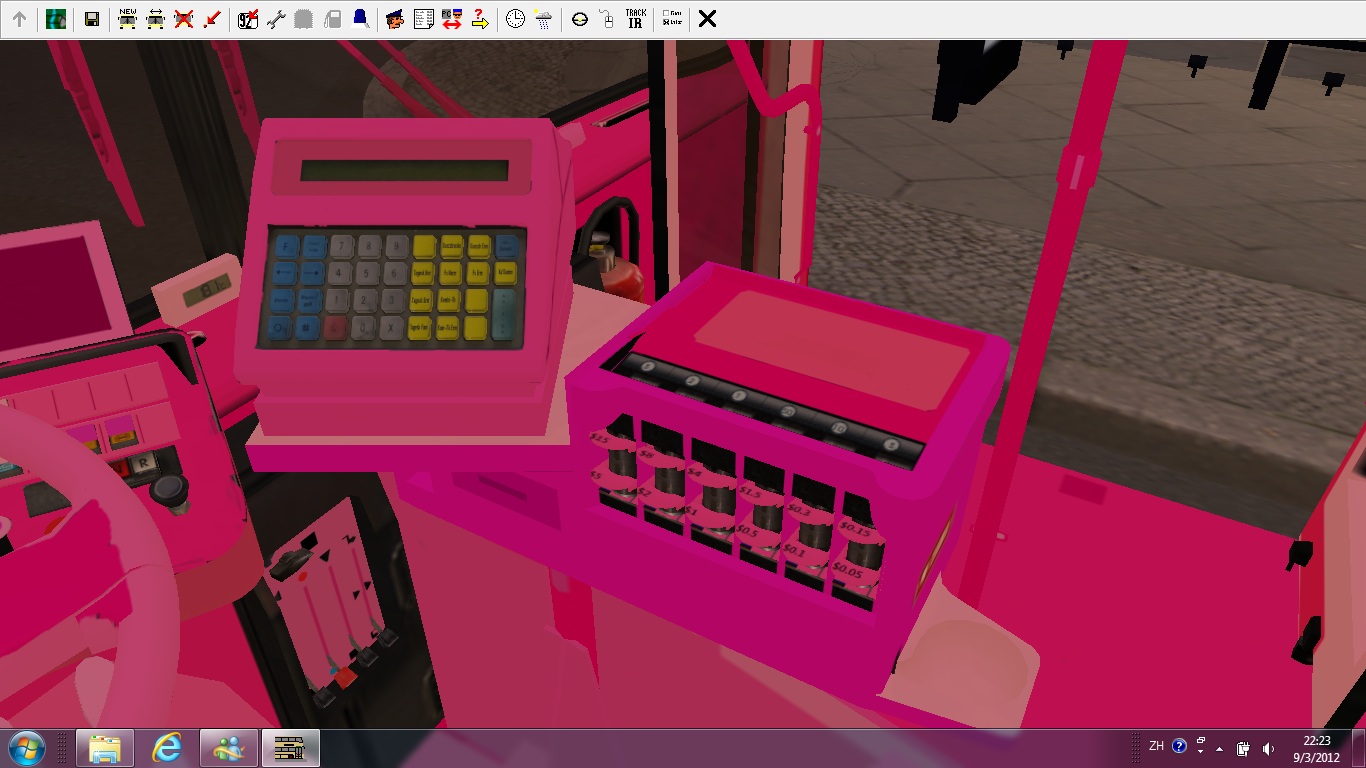Spawn a new bus with NEW icon
The width and height of the screenshot is (1366, 768).
pos(127,19)
